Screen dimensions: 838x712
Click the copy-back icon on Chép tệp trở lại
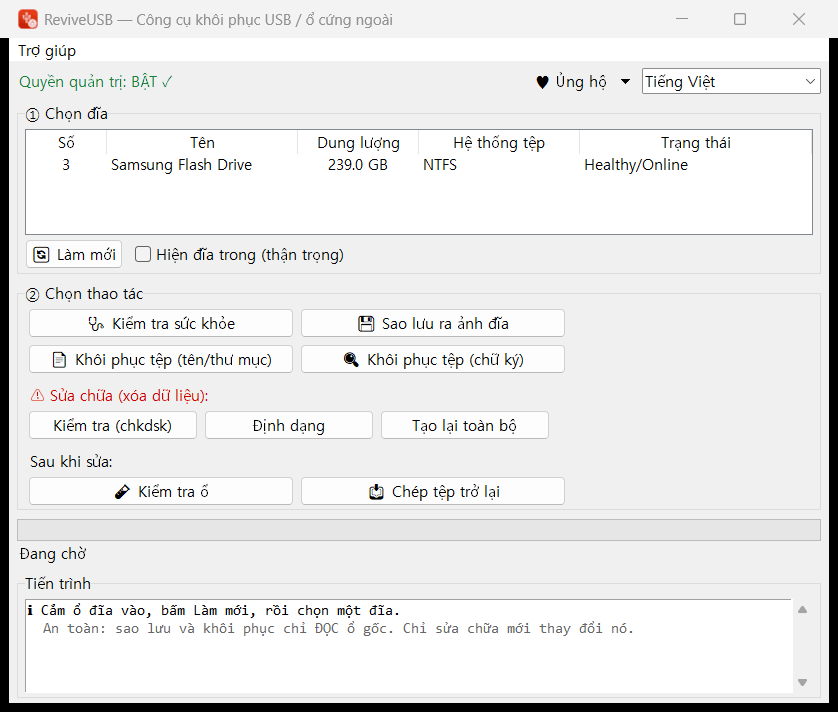click(376, 492)
